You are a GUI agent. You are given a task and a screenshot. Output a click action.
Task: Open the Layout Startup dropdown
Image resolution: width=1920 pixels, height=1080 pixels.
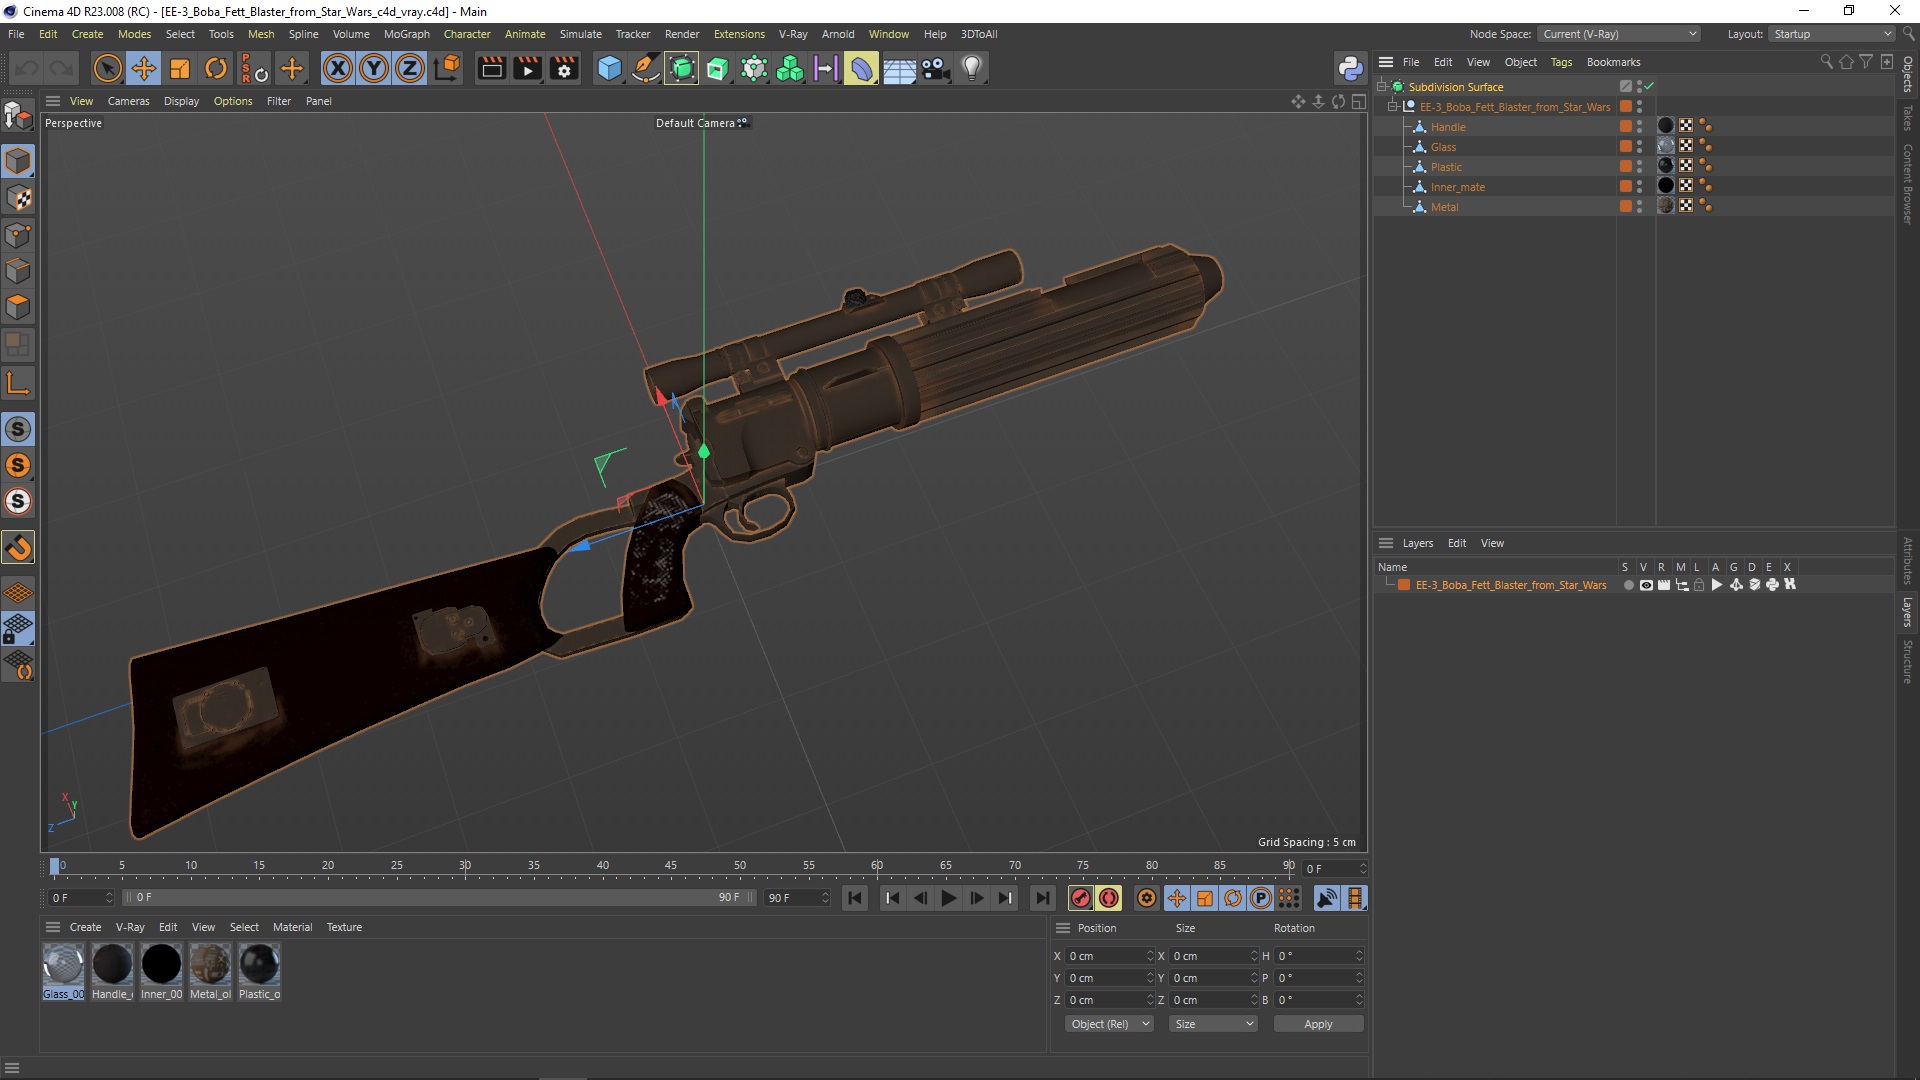point(1832,34)
